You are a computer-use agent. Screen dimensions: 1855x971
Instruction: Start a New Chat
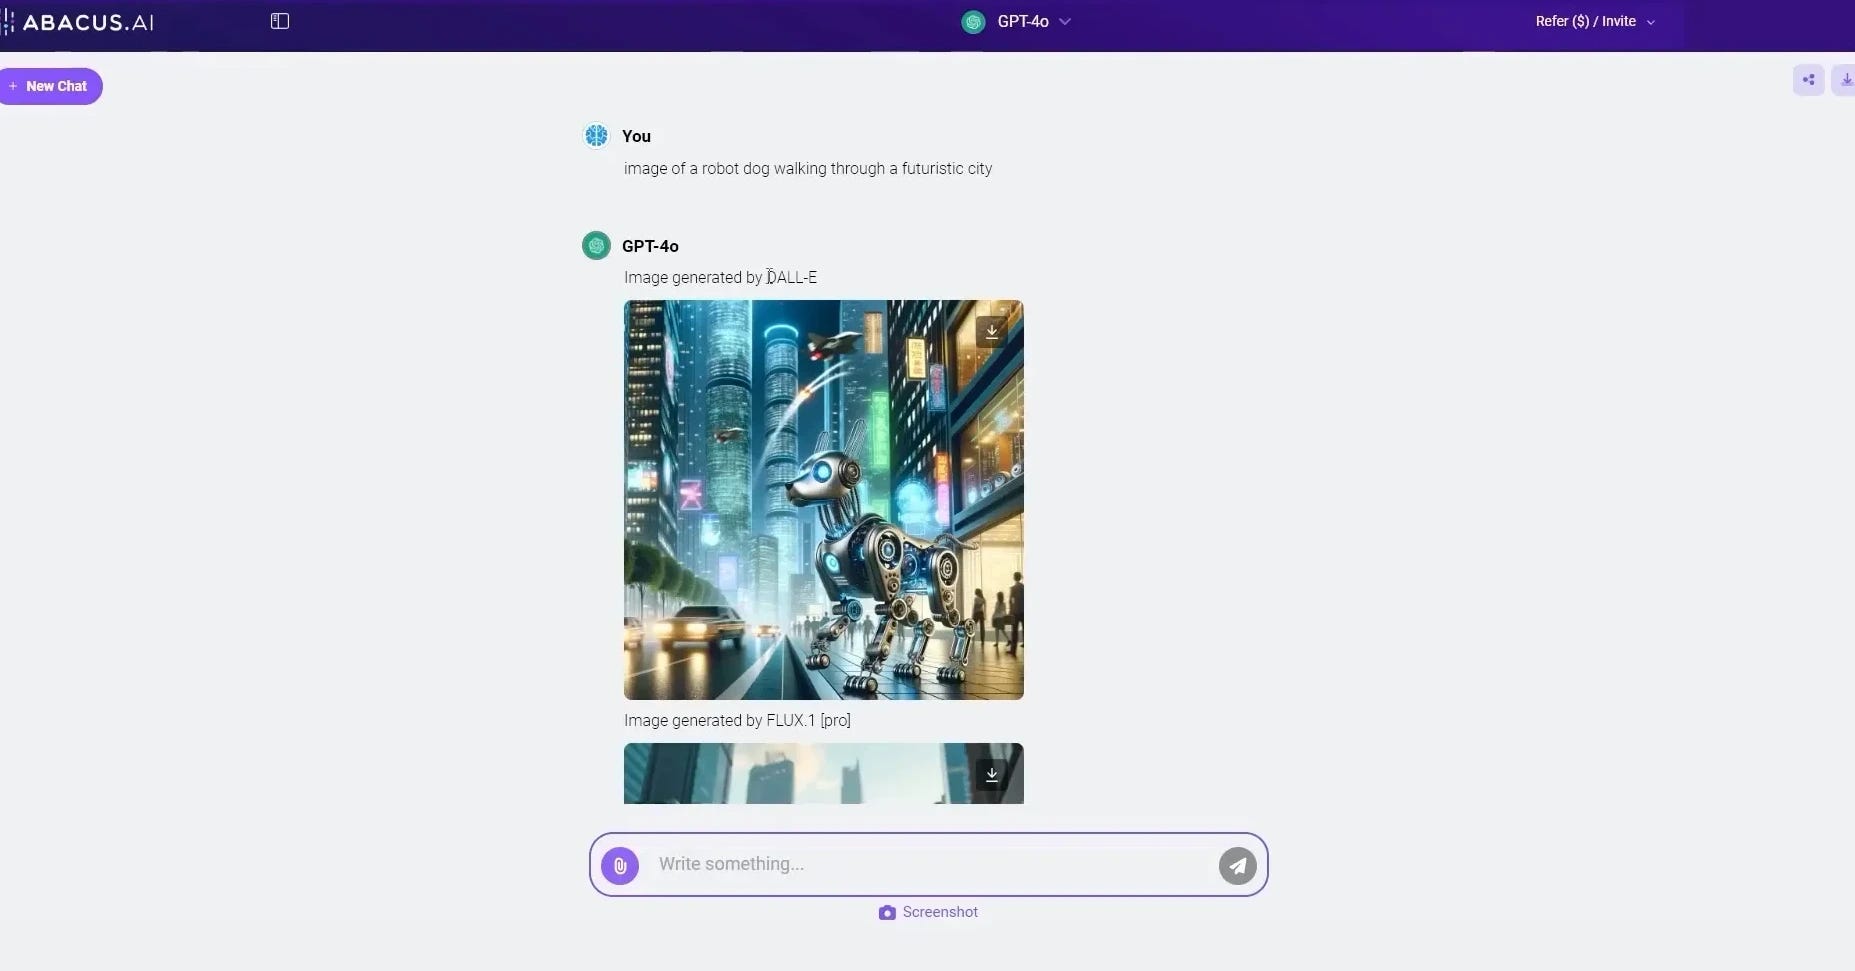point(51,86)
